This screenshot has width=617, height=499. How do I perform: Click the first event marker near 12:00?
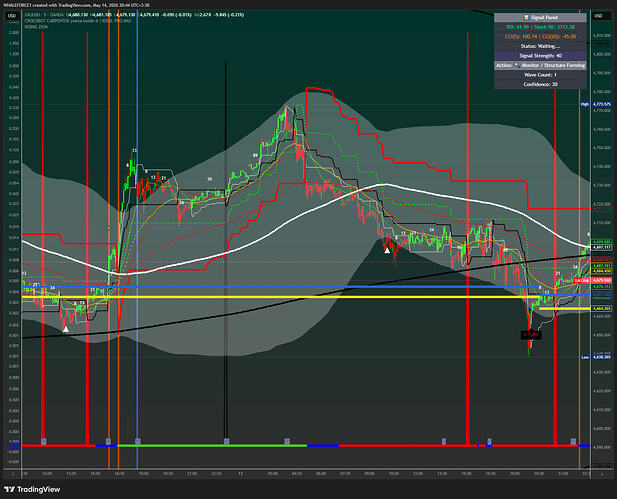coord(44,442)
